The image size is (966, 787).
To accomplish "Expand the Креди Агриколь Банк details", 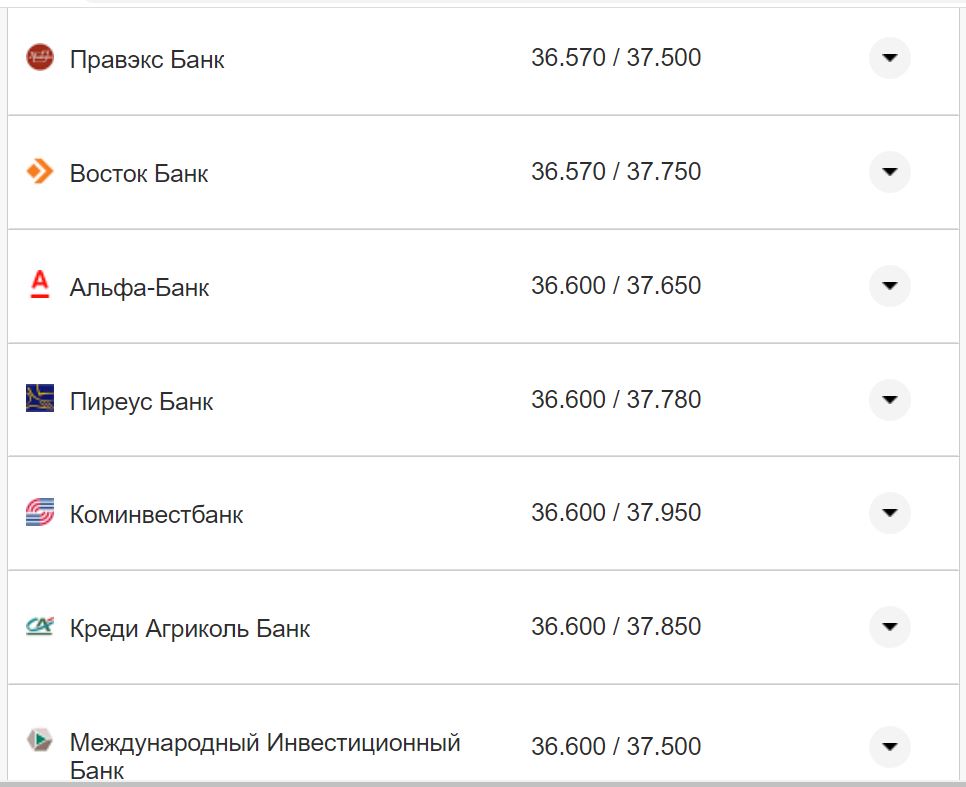I will (x=888, y=628).
